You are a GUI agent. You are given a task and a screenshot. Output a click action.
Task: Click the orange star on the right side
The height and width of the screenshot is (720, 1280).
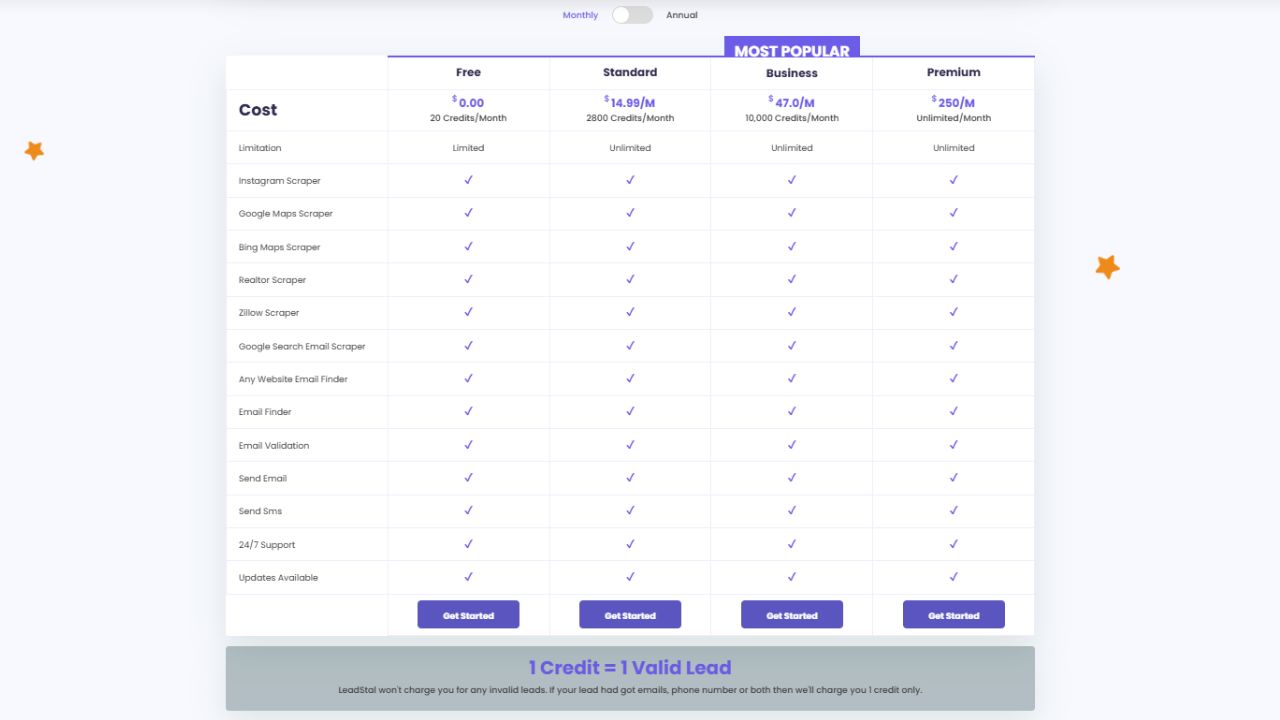coord(1107,267)
